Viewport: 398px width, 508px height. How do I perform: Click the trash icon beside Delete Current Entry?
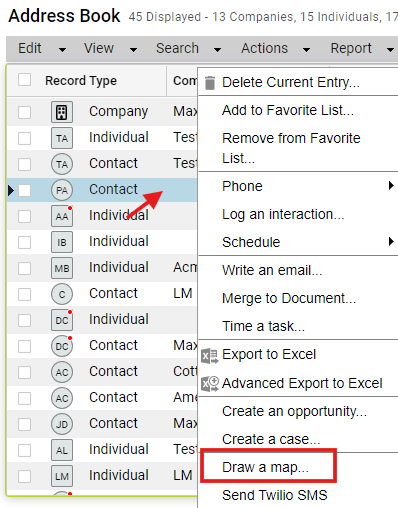[210, 83]
